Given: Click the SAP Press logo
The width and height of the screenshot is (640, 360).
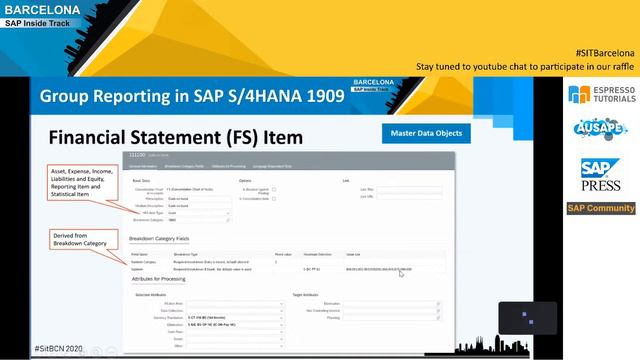Looking at the screenshot, I should tap(601, 175).
